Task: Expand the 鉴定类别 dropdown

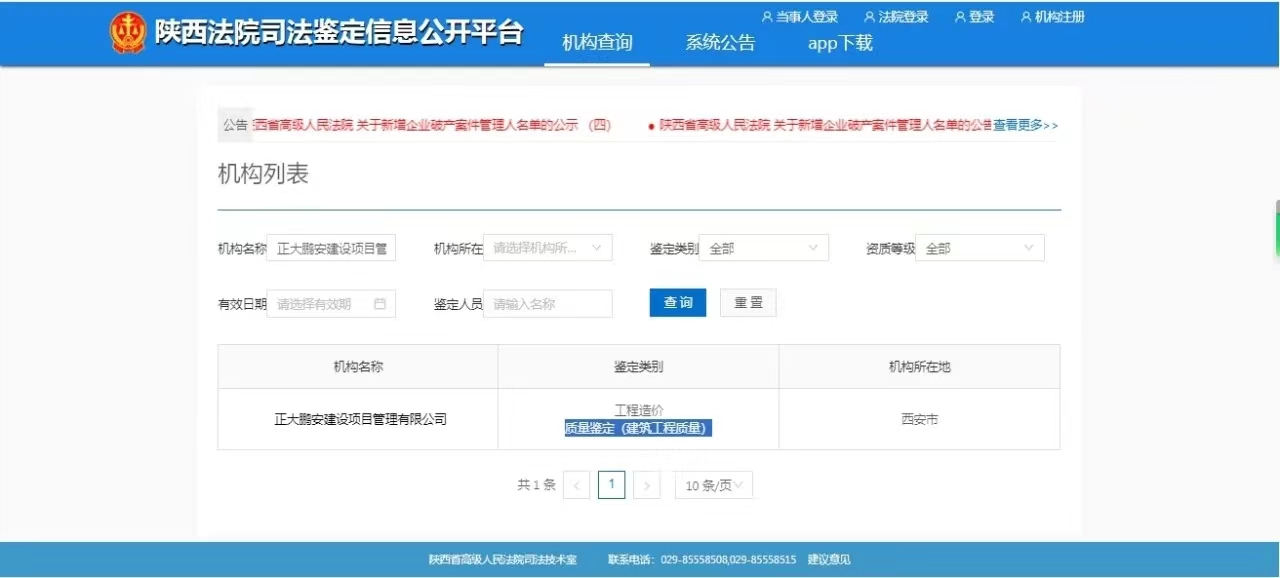Action: click(764, 248)
